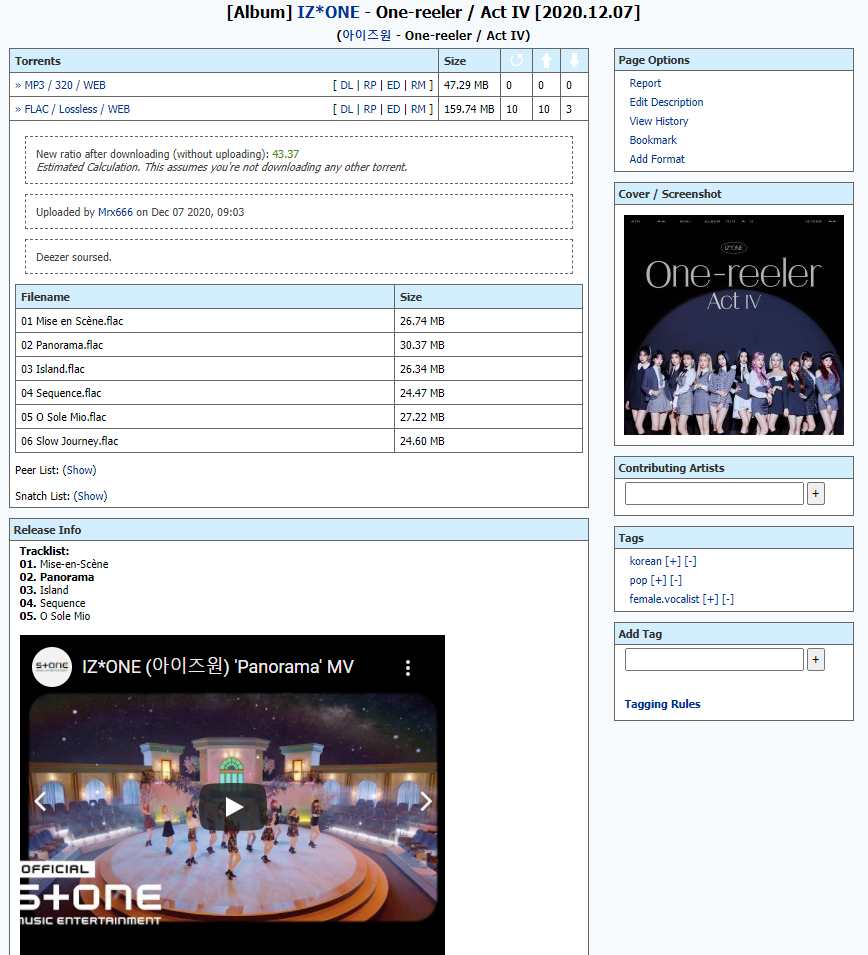Show the Peer List
This screenshot has width=868, height=955.
pos(80,470)
